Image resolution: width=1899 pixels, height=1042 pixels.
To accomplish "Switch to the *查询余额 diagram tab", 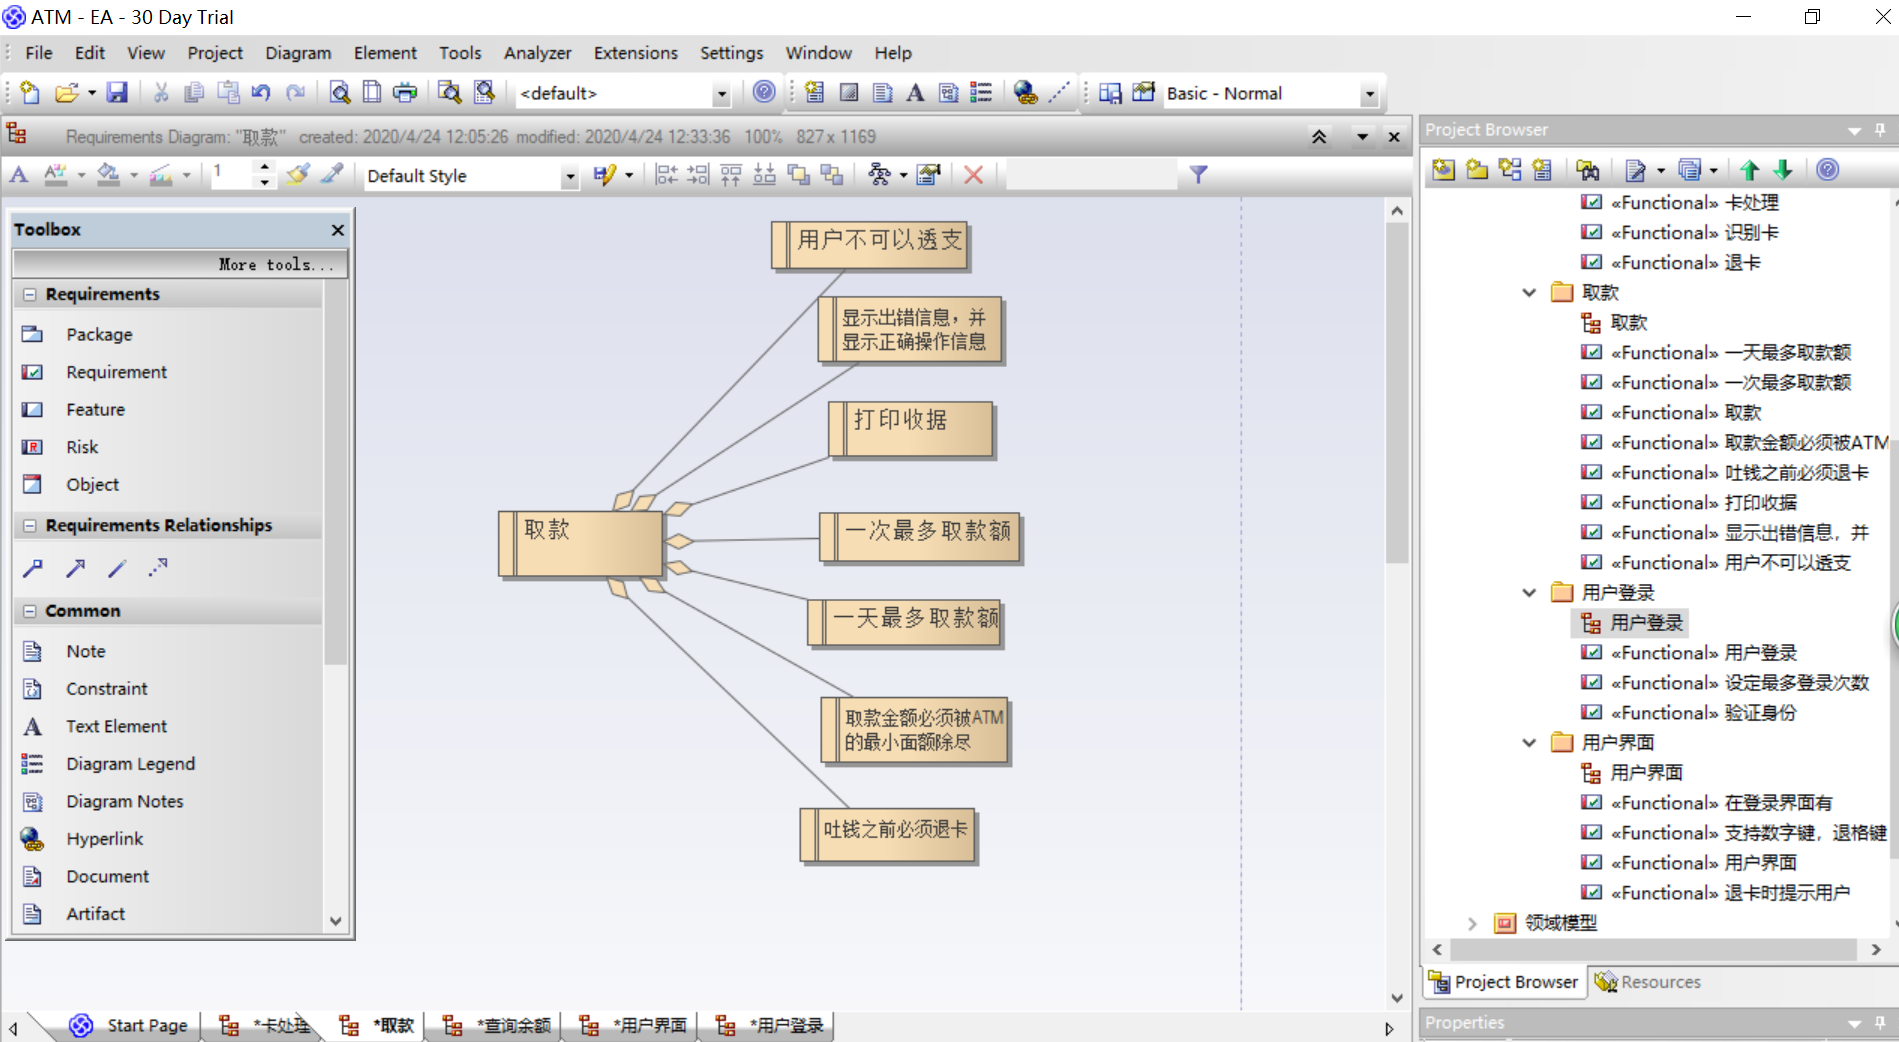I will click(497, 1025).
